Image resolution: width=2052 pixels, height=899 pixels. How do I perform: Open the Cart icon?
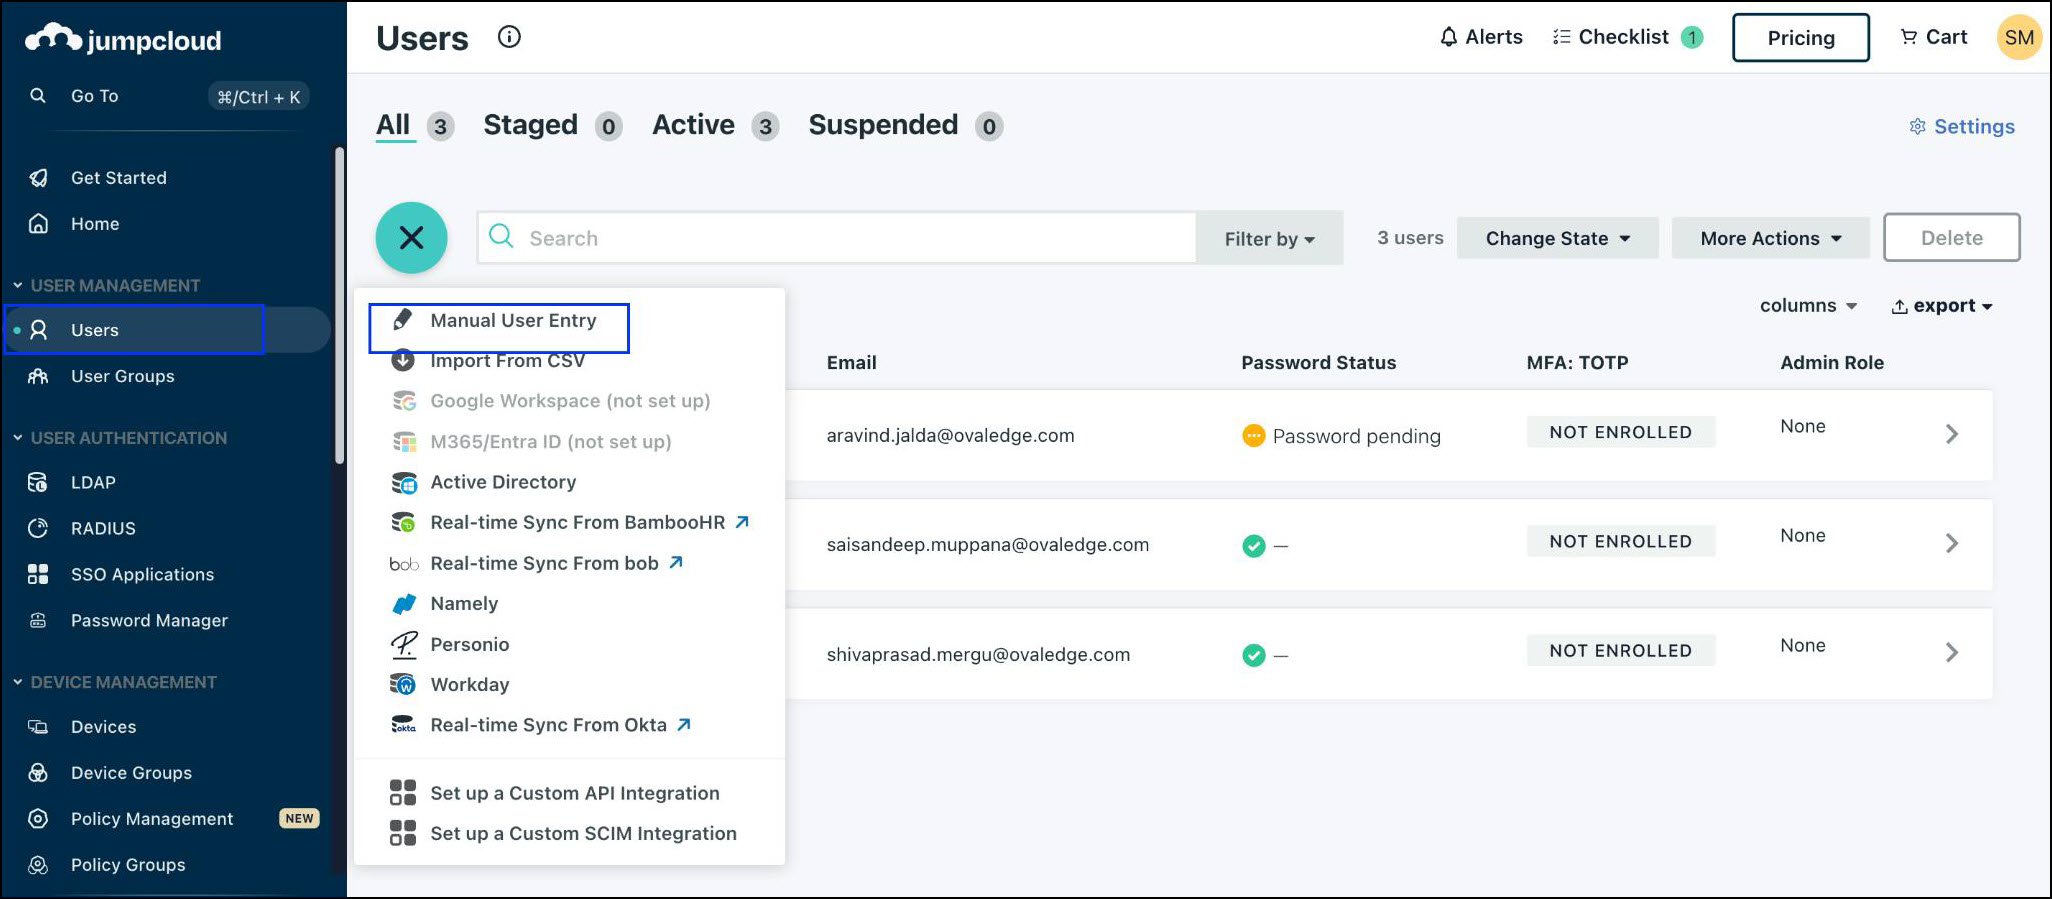[x=1908, y=37]
